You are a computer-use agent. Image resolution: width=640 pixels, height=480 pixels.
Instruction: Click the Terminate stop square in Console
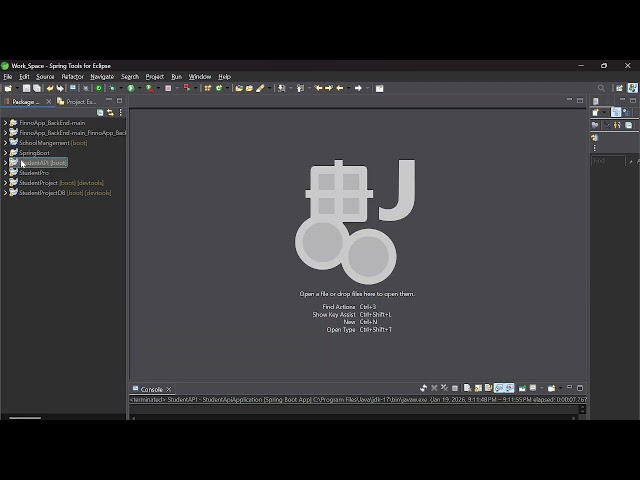tap(455, 388)
